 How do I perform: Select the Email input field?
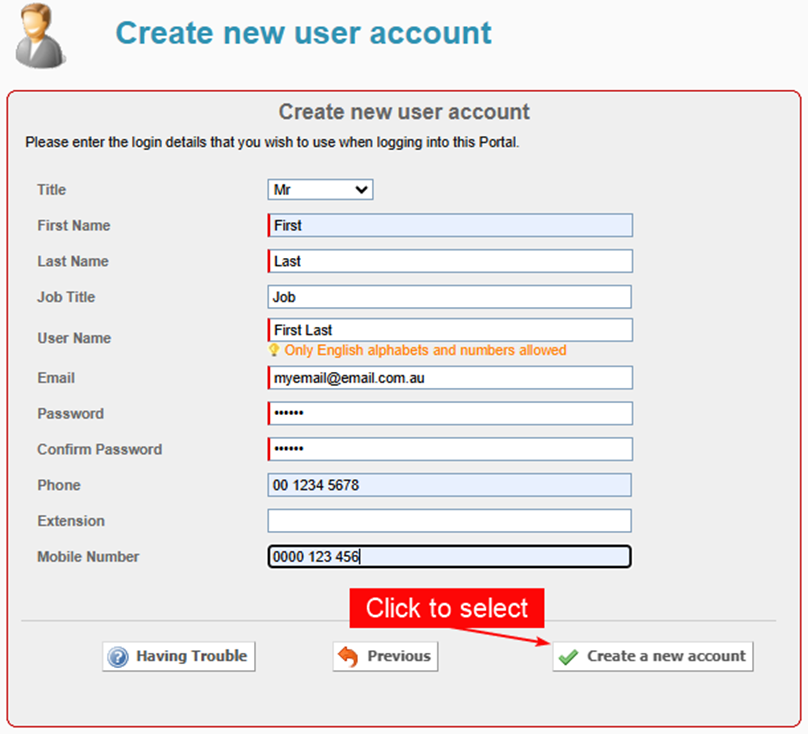coord(450,377)
